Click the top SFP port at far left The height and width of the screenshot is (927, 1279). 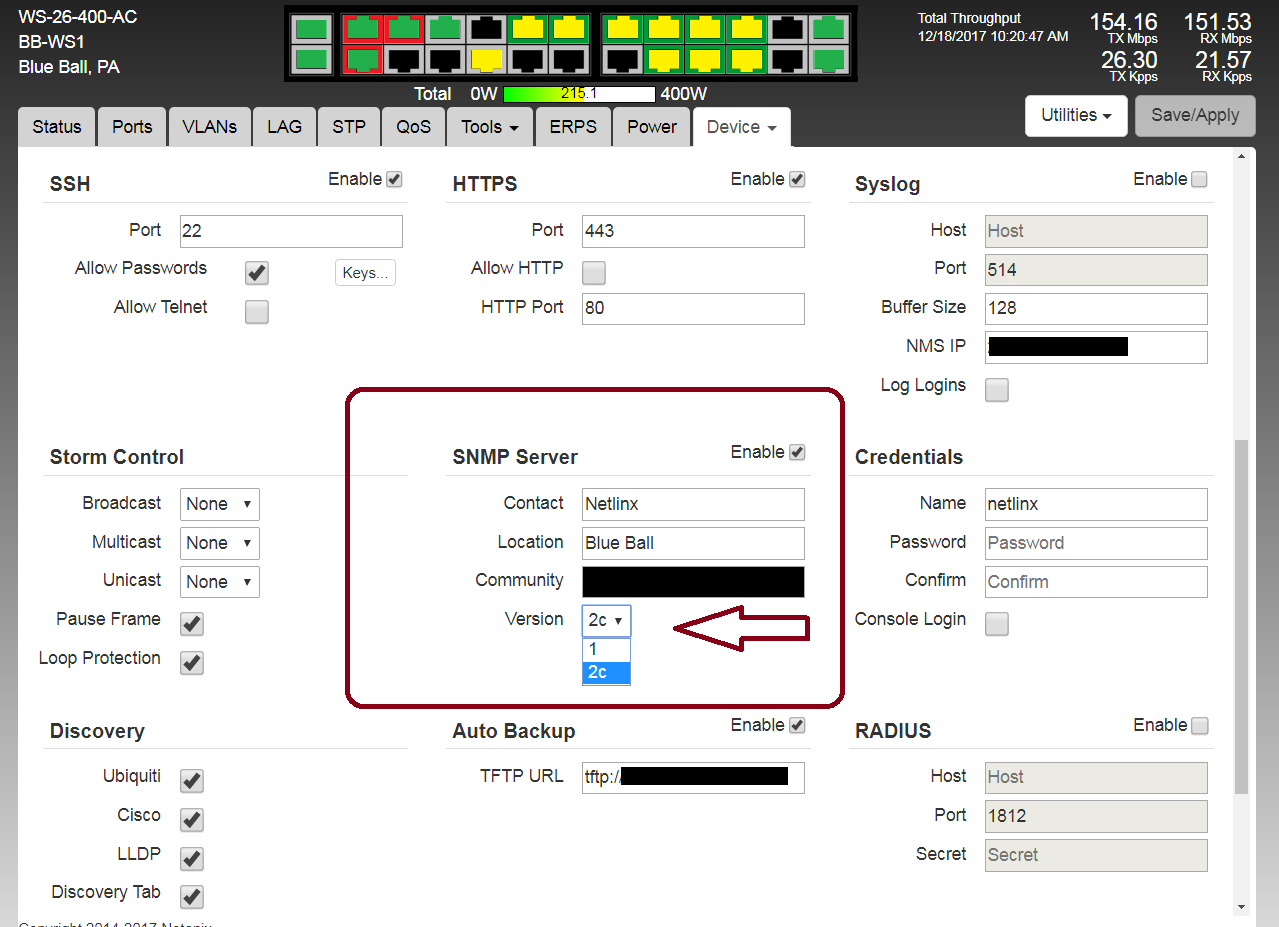(x=313, y=28)
